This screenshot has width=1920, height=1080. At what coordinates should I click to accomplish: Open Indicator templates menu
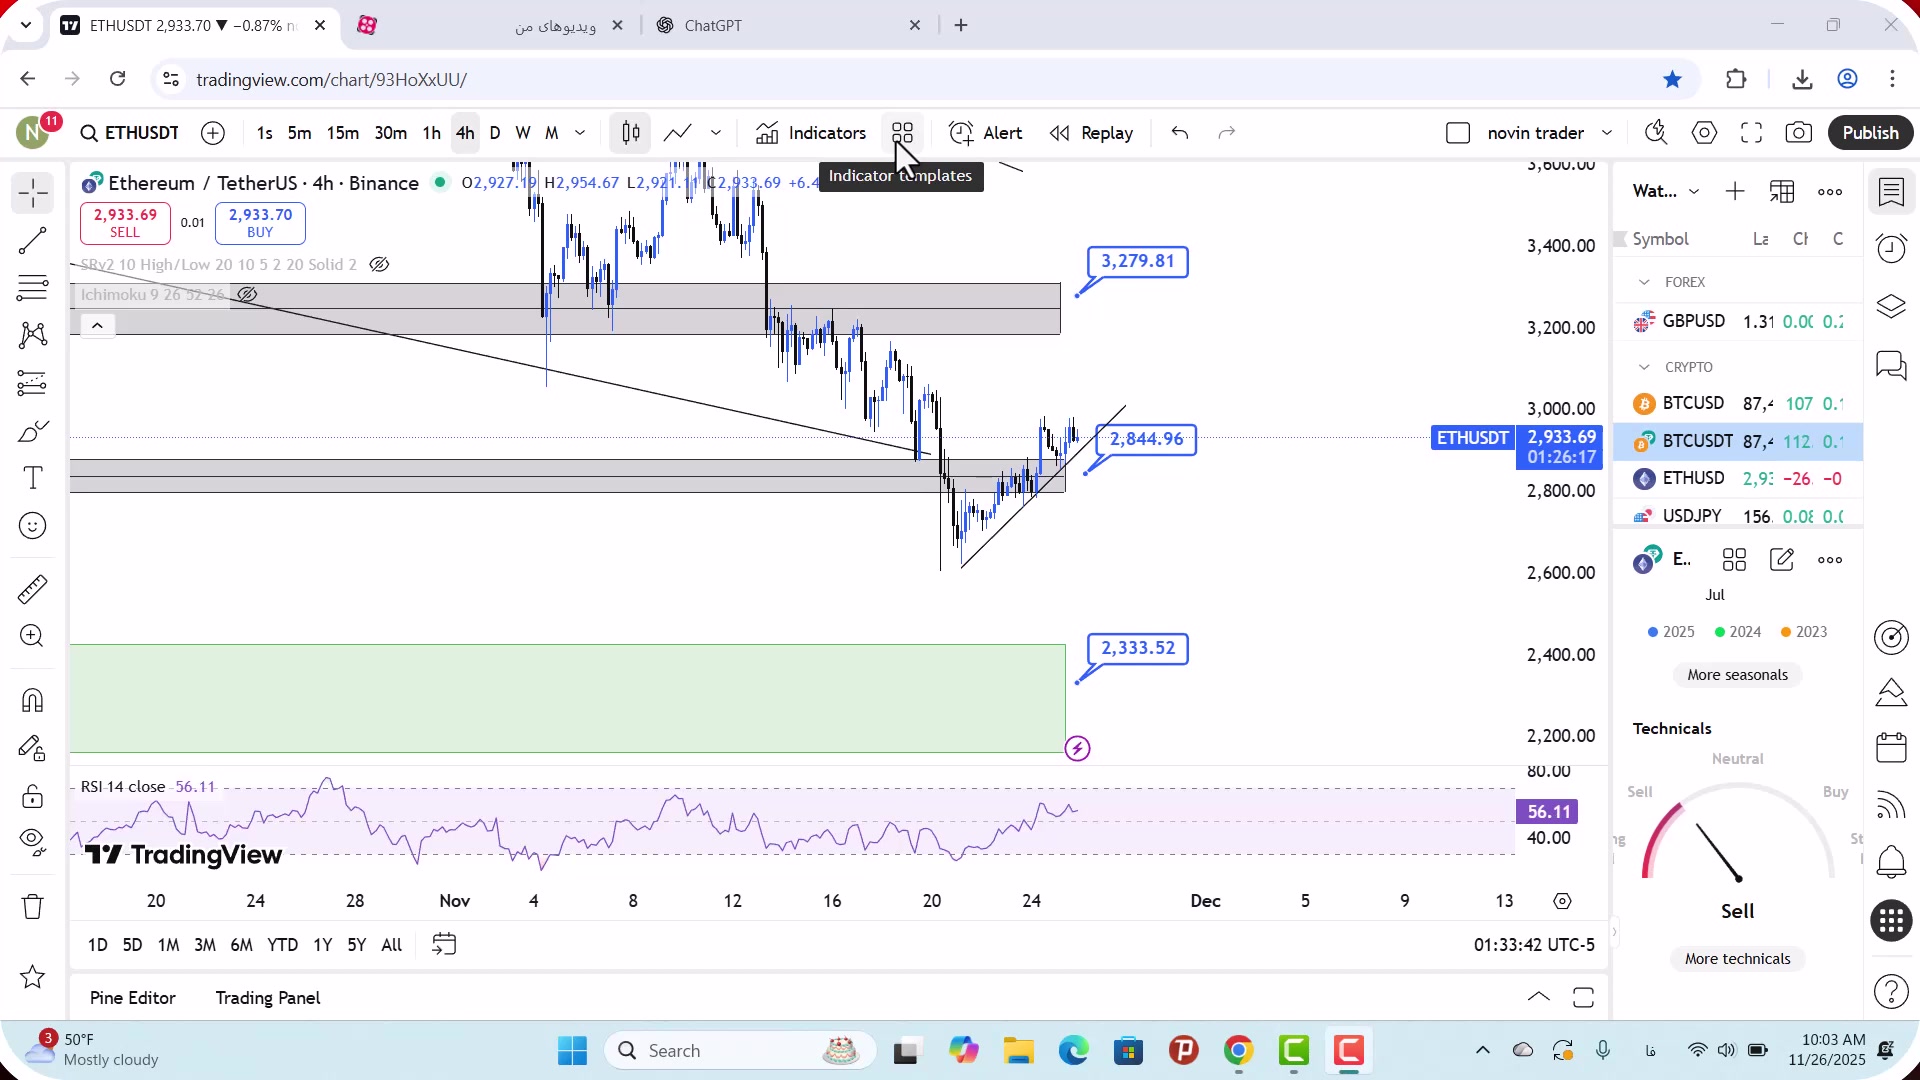903,133
